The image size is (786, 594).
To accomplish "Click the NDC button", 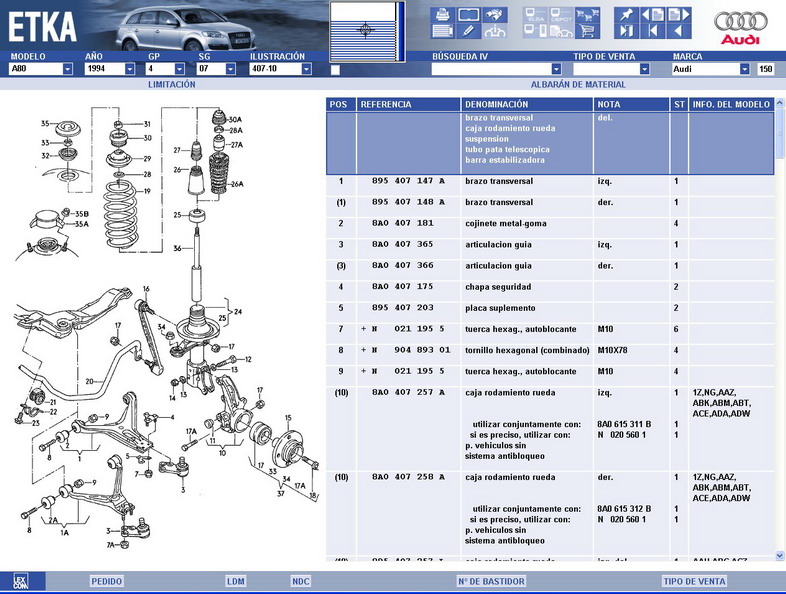I will [300, 581].
